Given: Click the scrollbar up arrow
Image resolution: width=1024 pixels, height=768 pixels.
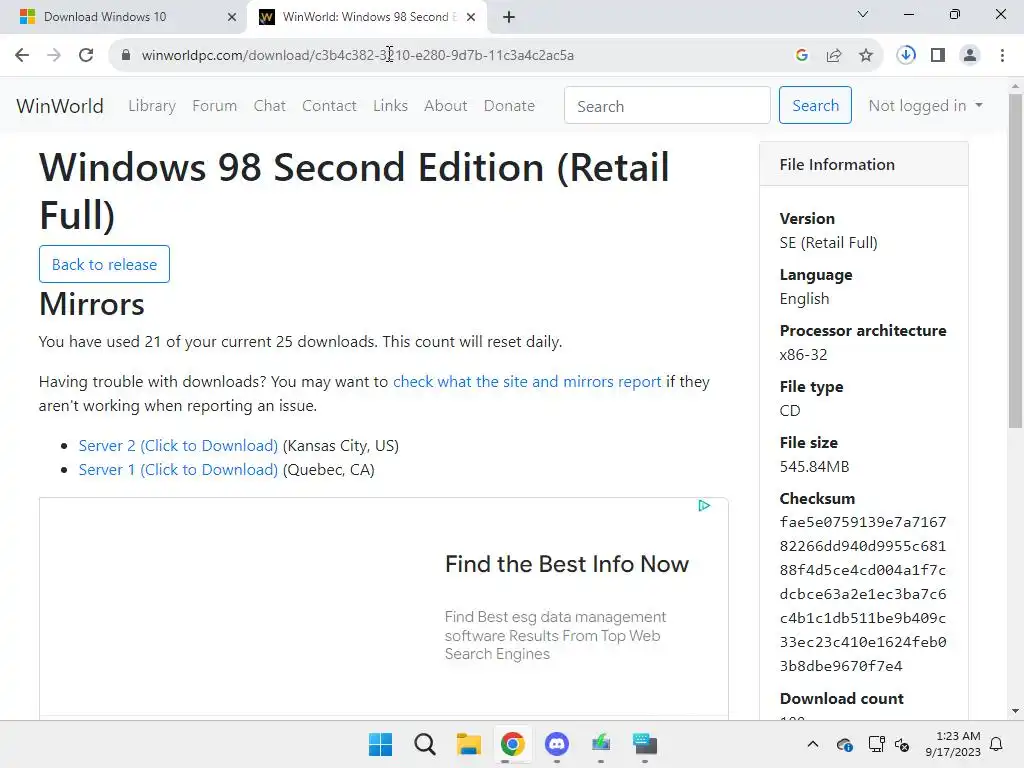Looking at the screenshot, I should click(1015, 86).
